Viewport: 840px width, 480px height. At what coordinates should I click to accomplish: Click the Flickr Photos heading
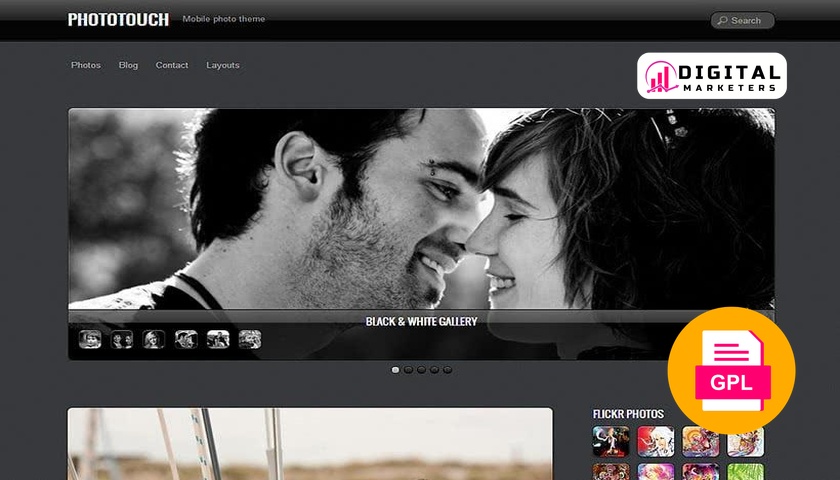pos(628,414)
